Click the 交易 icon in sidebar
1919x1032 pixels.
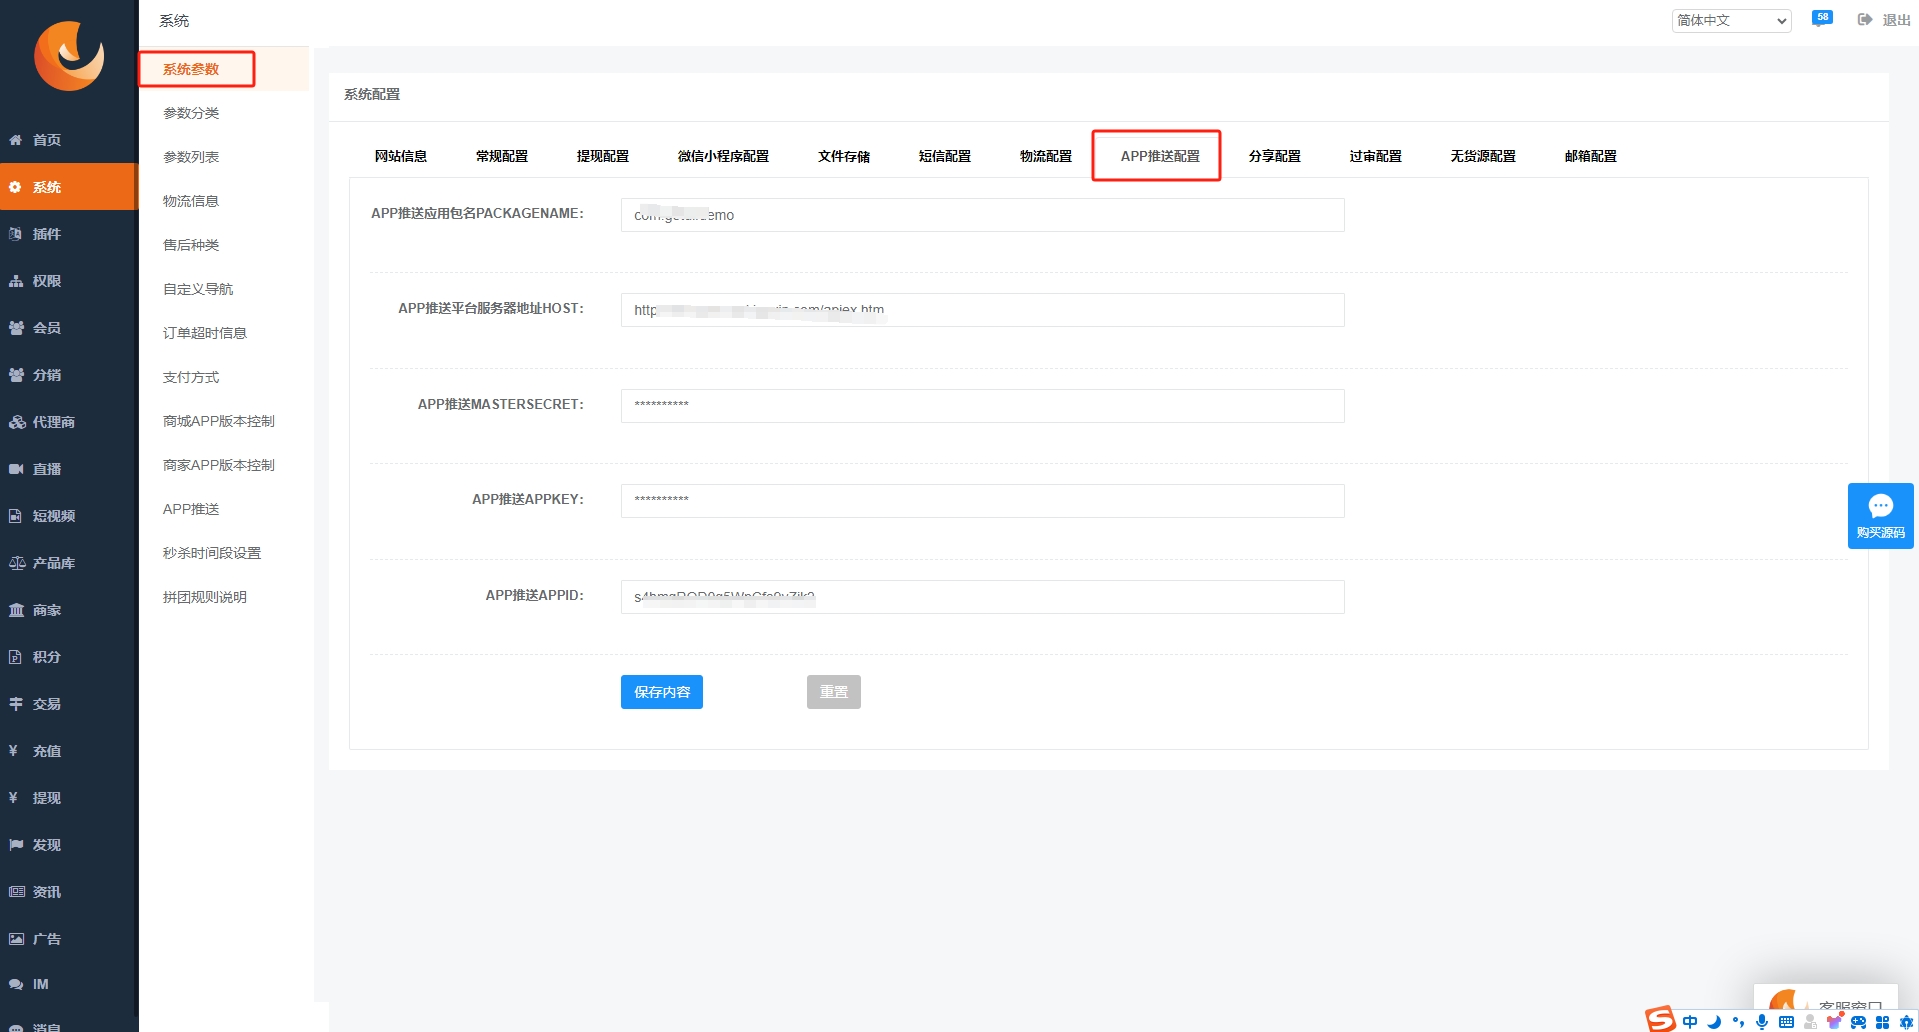click(16, 704)
